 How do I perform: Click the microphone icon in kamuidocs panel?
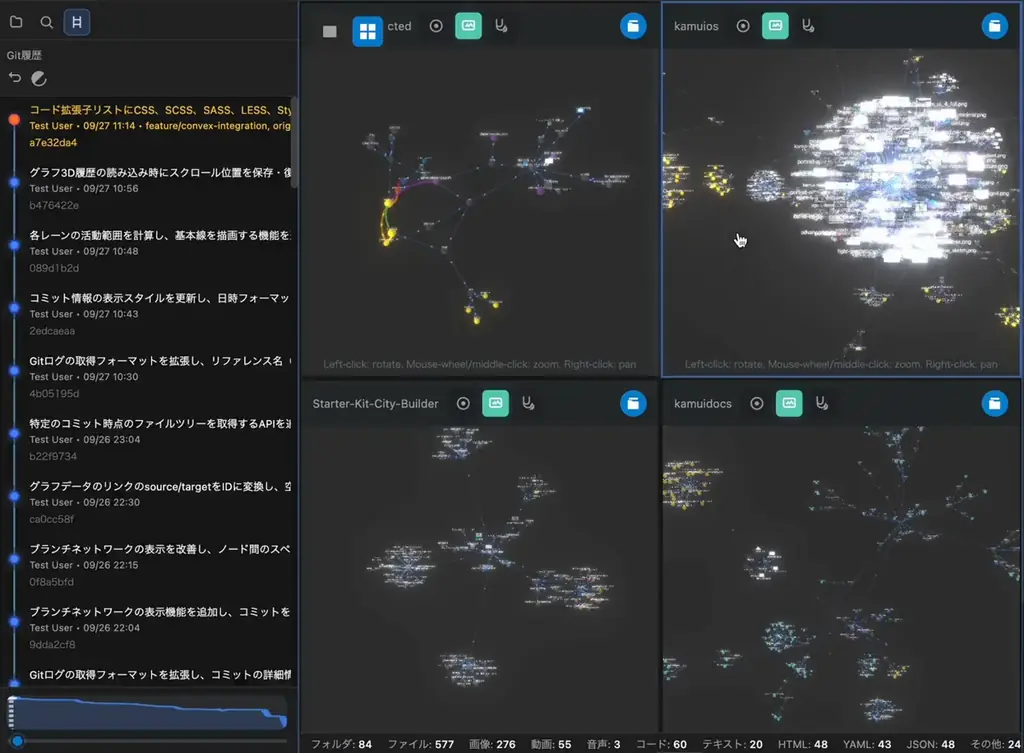pos(821,403)
